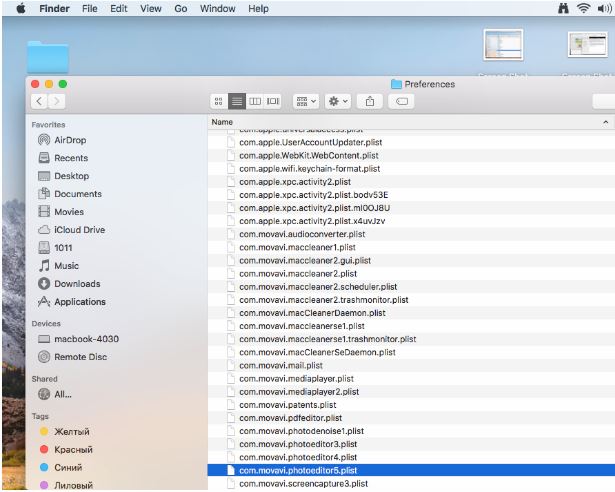
Task: Open the Edit menu
Action: point(118,9)
